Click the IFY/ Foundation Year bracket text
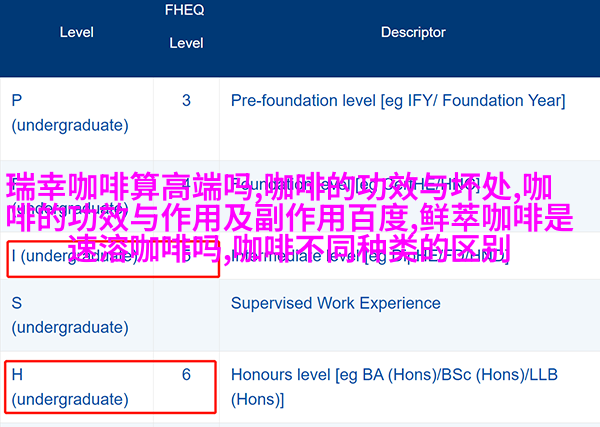Screen dimensions: 600x427 pyautogui.click(x=473, y=101)
